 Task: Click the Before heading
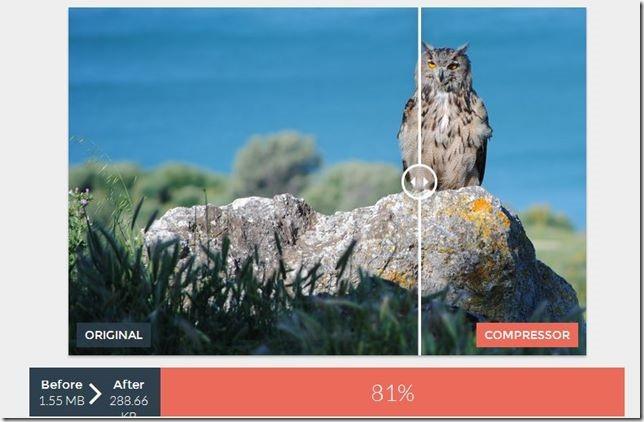(x=62, y=385)
